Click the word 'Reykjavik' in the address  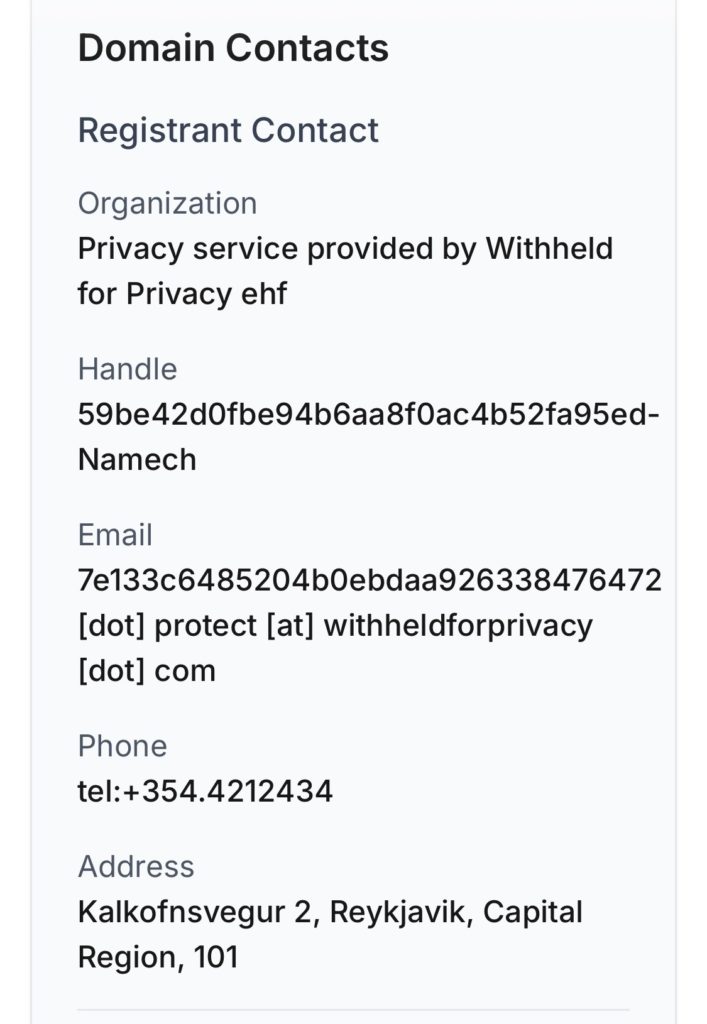coord(369,912)
